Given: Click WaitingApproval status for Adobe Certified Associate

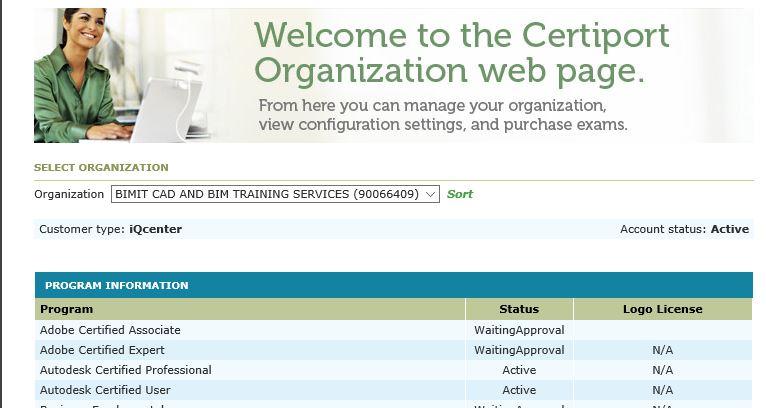Looking at the screenshot, I should coord(519,330).
